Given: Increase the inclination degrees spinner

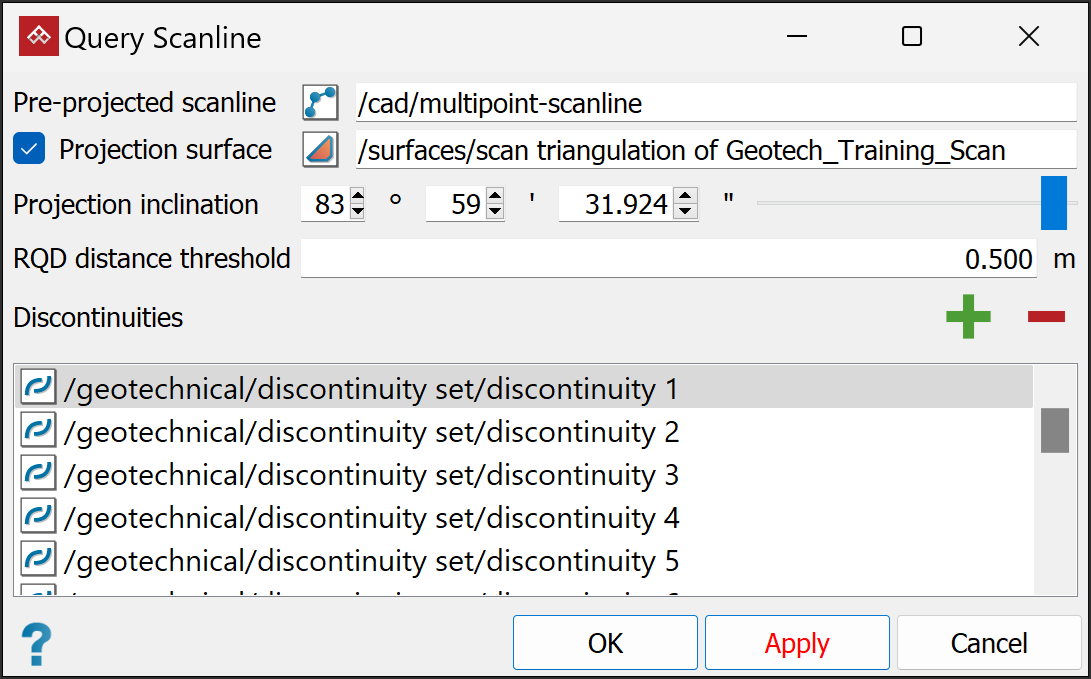Looking at the screenshot, I should 357,198.
